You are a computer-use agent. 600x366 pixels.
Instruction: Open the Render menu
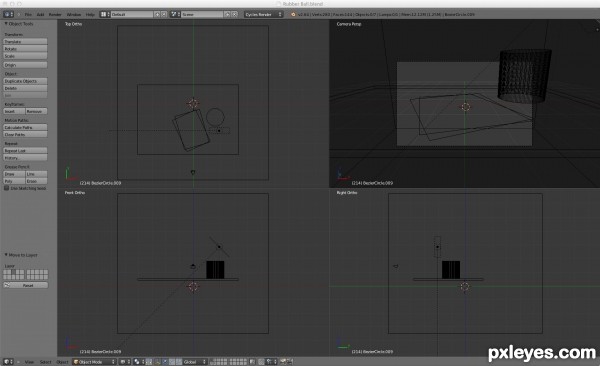pyautogui.click(x=55, y=15)
